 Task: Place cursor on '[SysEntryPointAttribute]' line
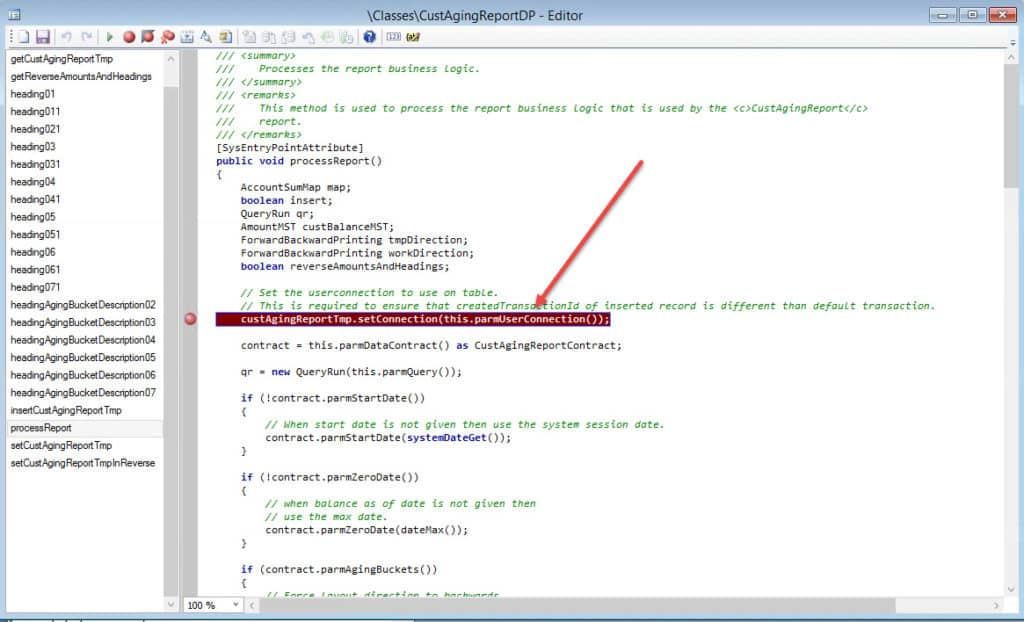coord(290,148)
